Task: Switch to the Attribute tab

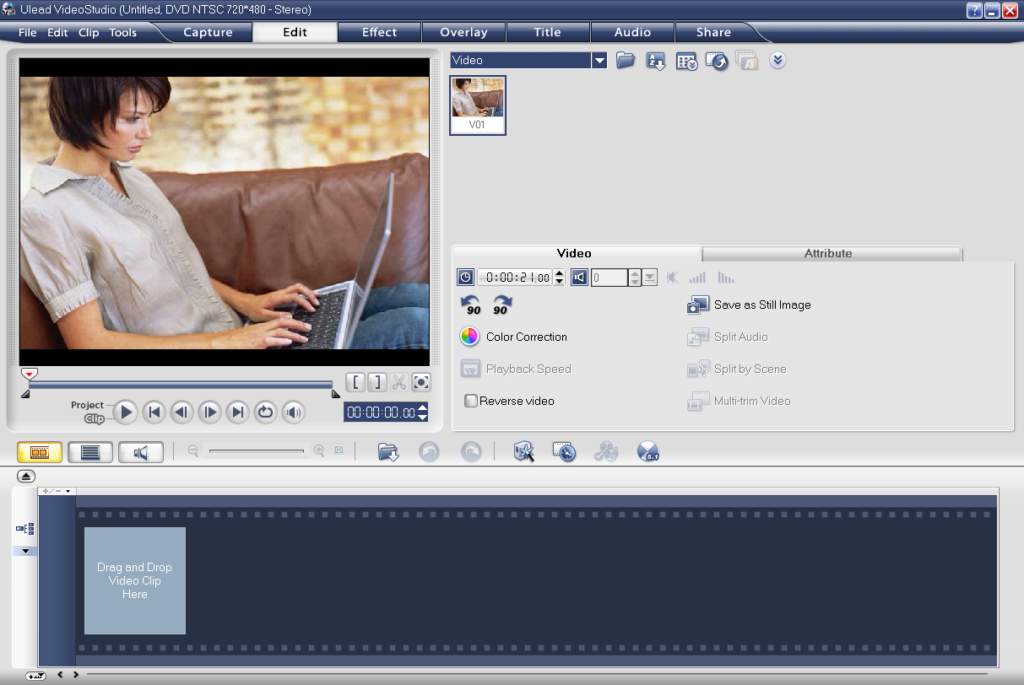Action: pos(828,254)
